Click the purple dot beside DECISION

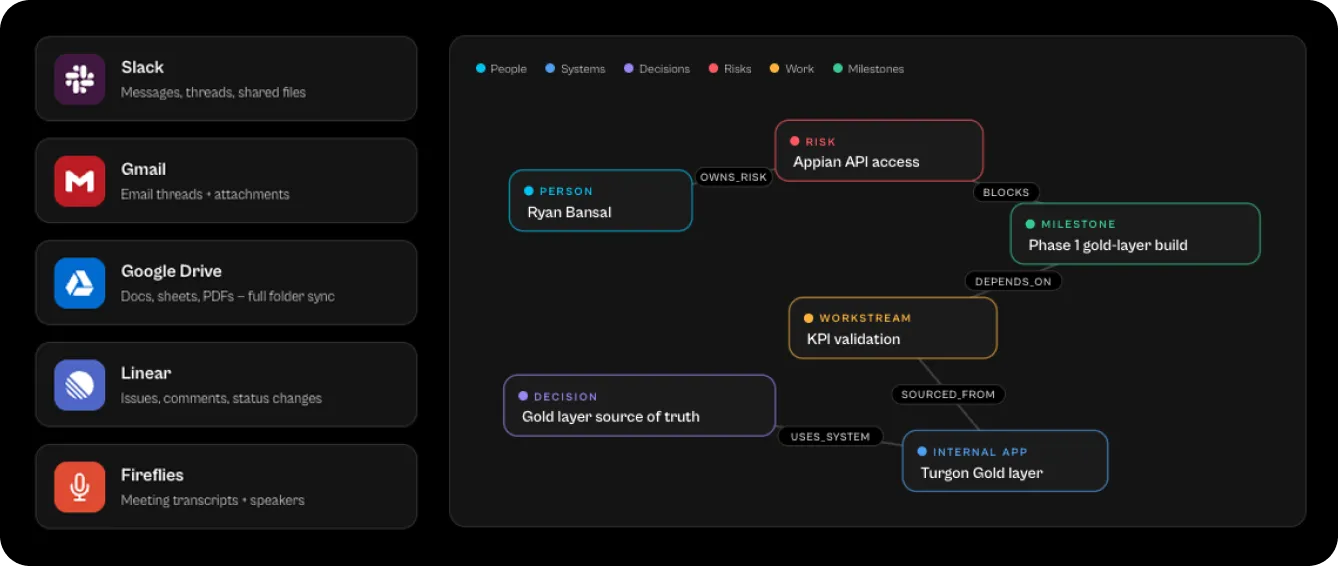(523, 397)
